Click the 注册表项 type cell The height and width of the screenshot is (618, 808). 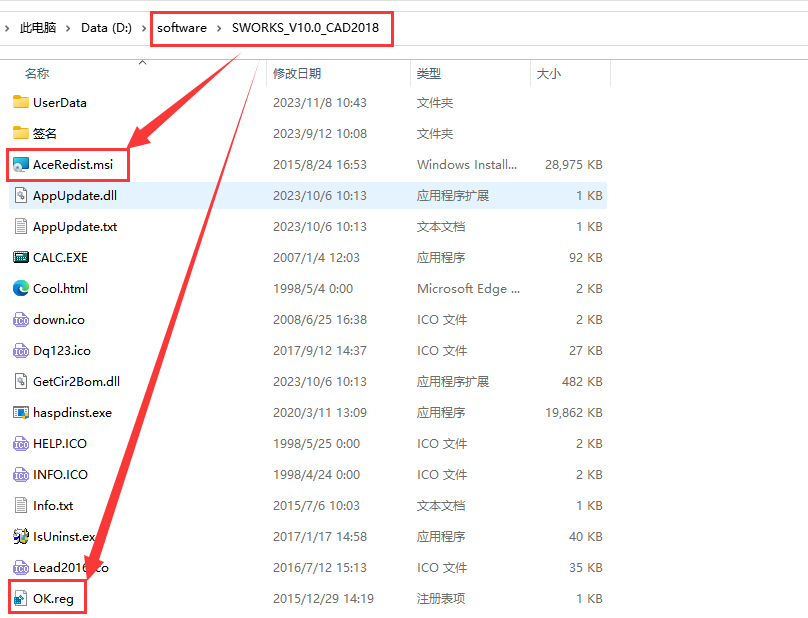(x=441, y=599)
